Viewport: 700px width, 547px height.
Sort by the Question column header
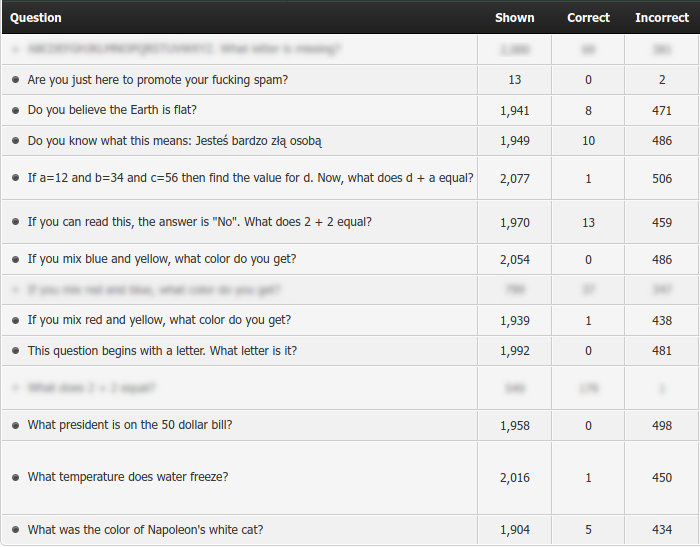point(36,17)
